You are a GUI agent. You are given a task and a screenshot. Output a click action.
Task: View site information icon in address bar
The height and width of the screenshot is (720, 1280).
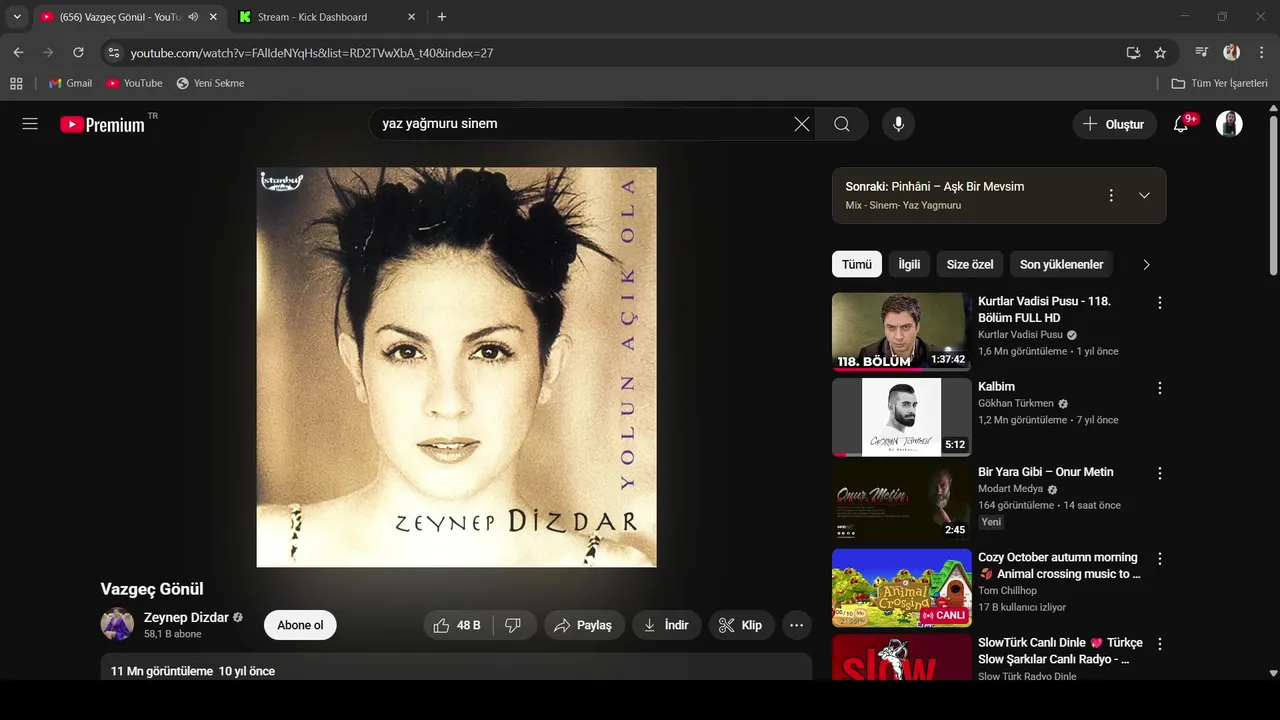click(113, 52)
